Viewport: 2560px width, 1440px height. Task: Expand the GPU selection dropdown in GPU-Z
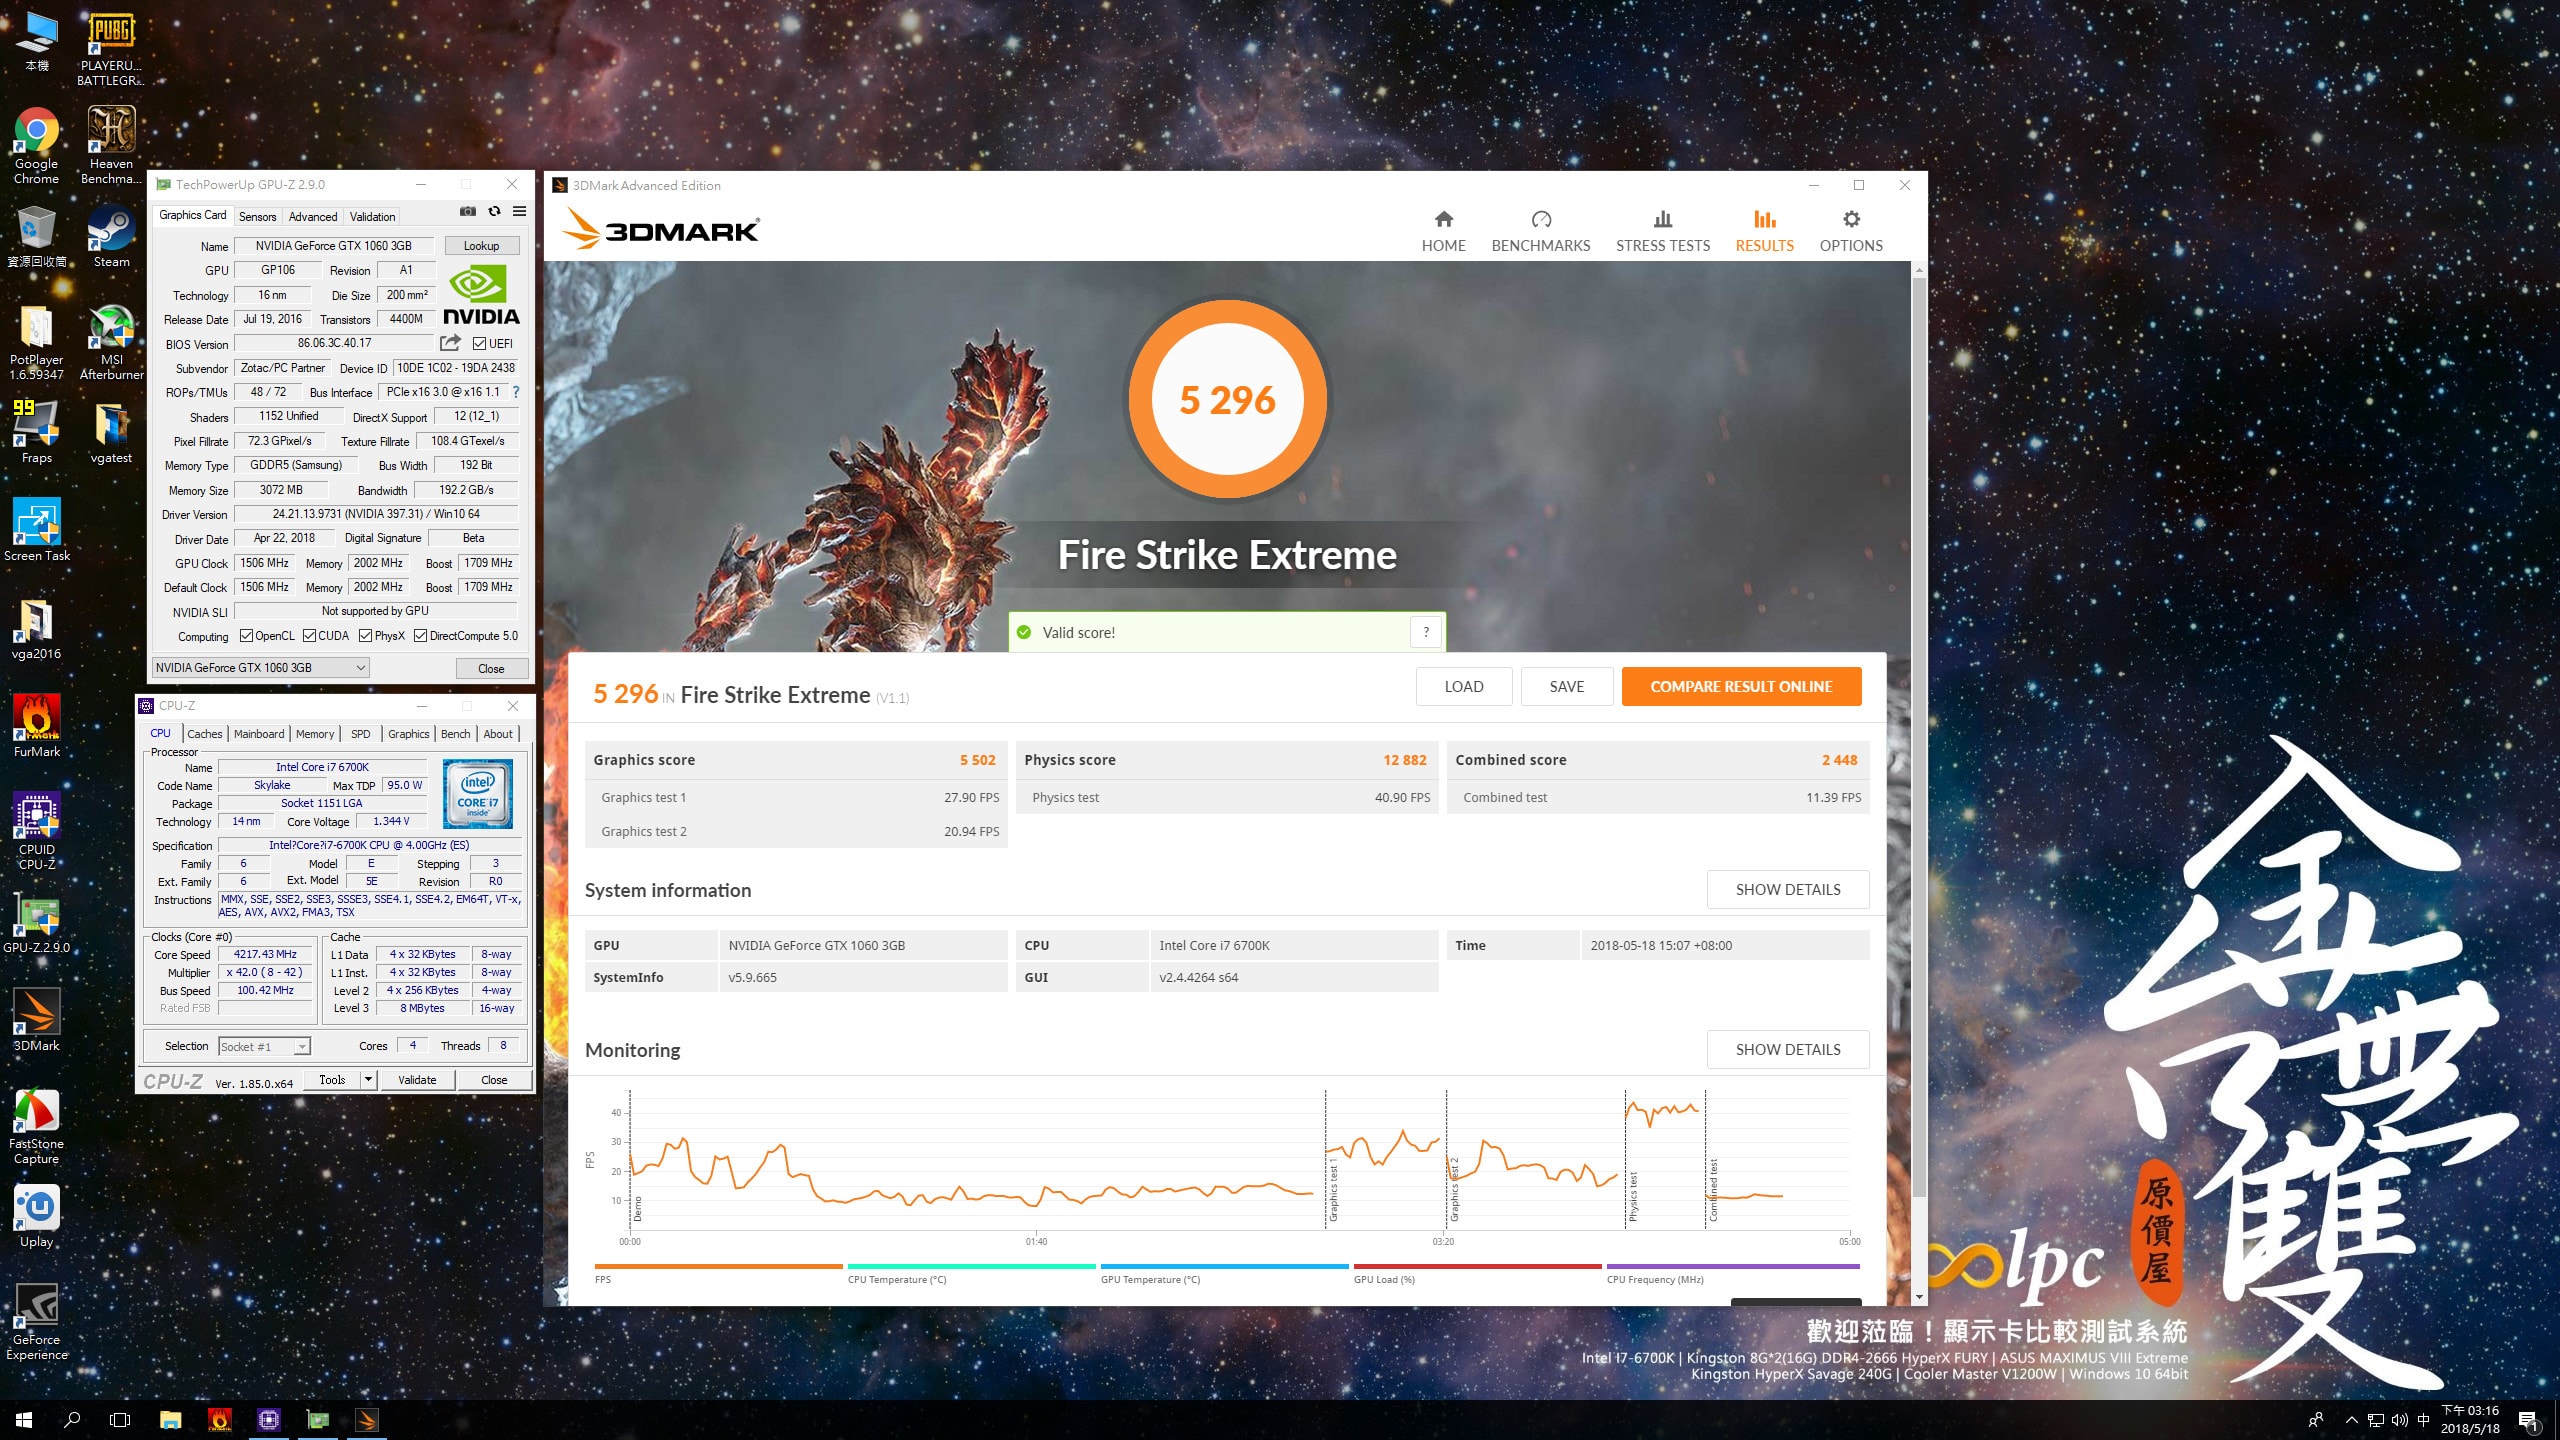tap(360, 668)
